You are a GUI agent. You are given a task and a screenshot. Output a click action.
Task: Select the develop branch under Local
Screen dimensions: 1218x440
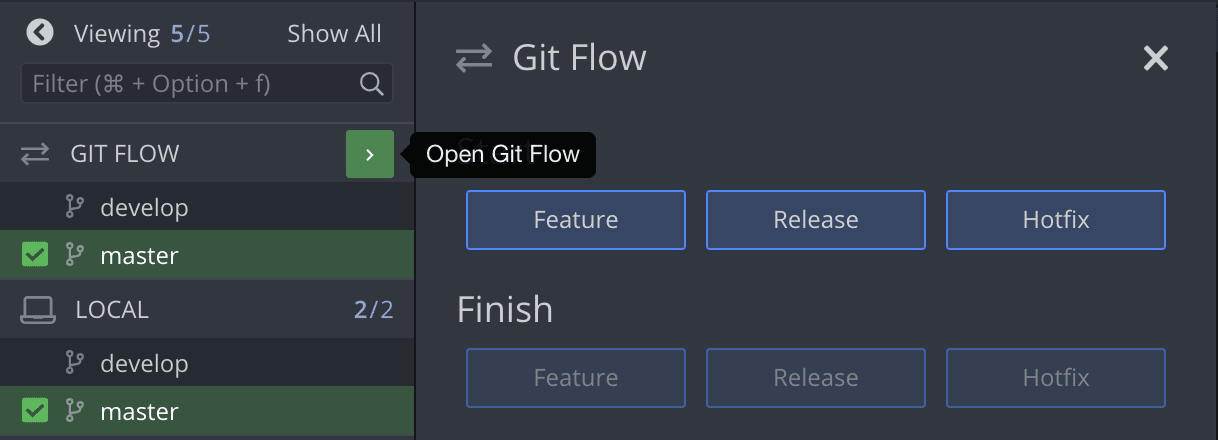coord(144,364)
